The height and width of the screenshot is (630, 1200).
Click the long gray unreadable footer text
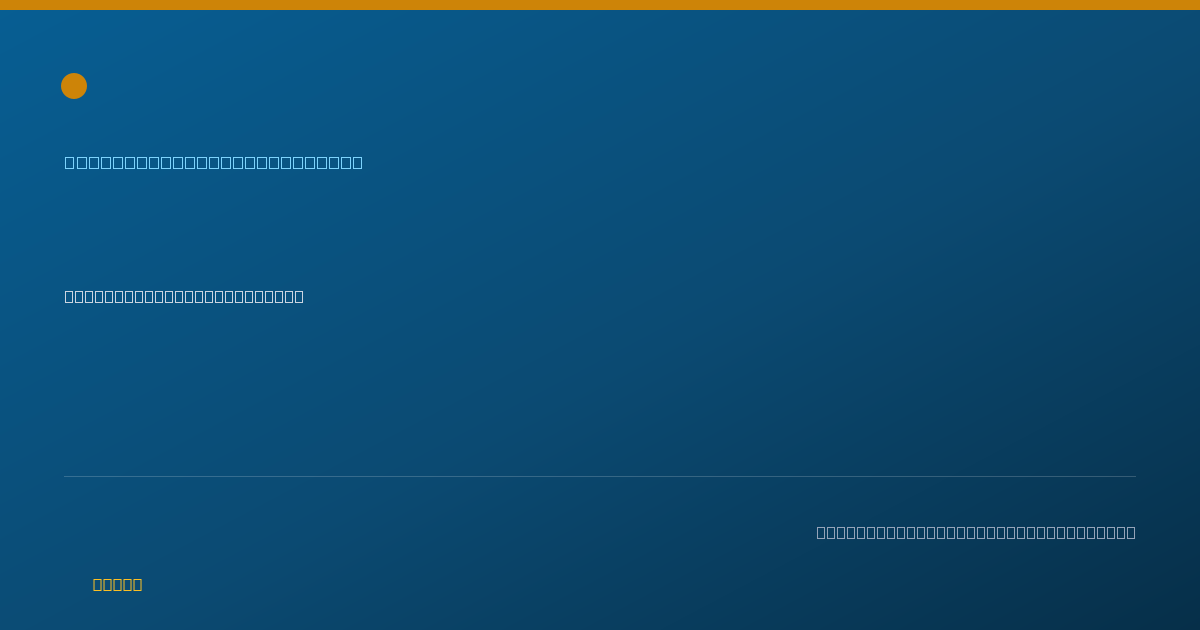976,532
